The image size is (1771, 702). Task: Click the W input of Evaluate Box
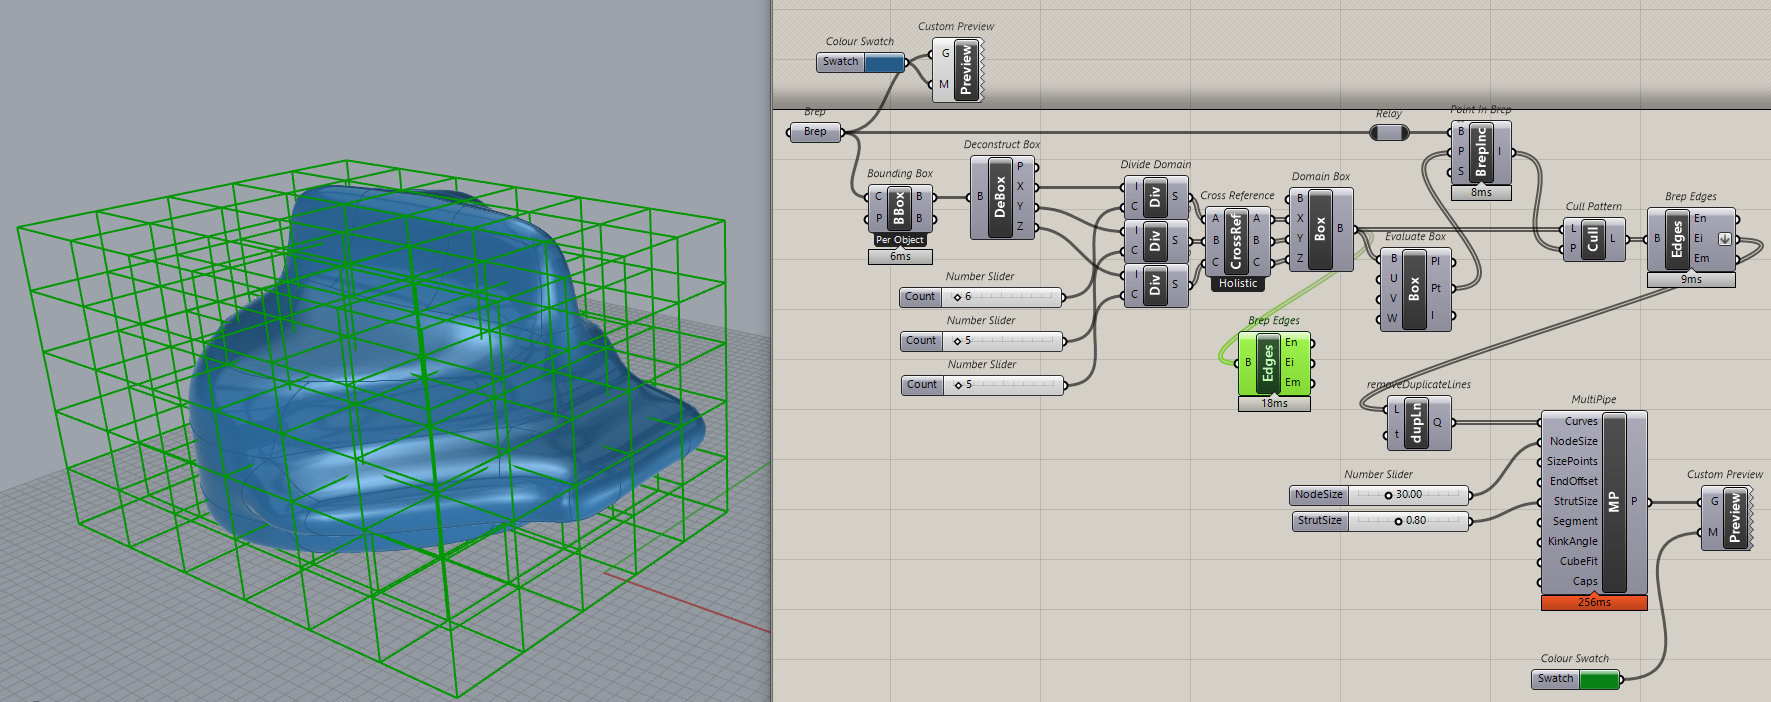pos(1392,319)
